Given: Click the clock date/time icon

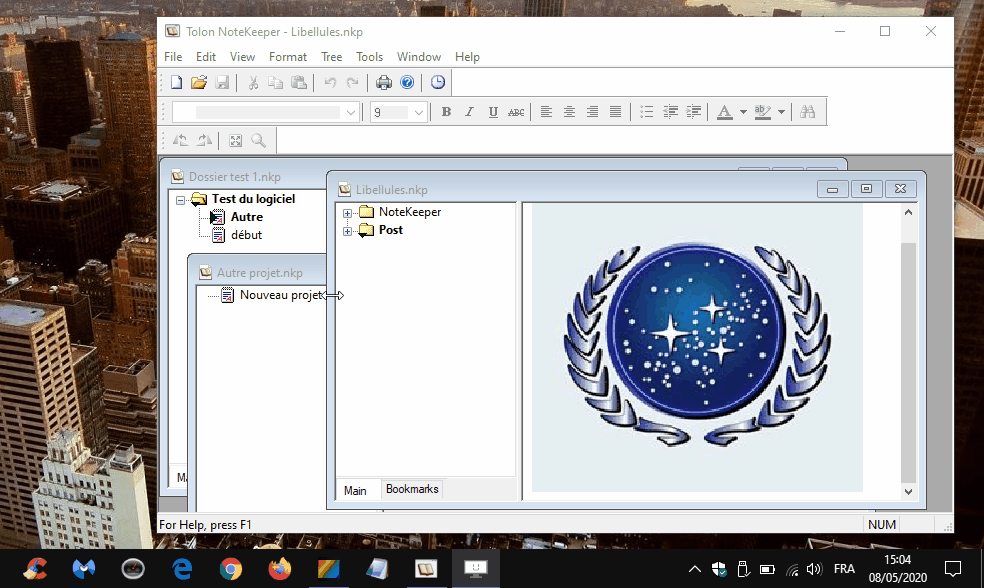Looking at the screenshot, I should [x=438, y=82].
